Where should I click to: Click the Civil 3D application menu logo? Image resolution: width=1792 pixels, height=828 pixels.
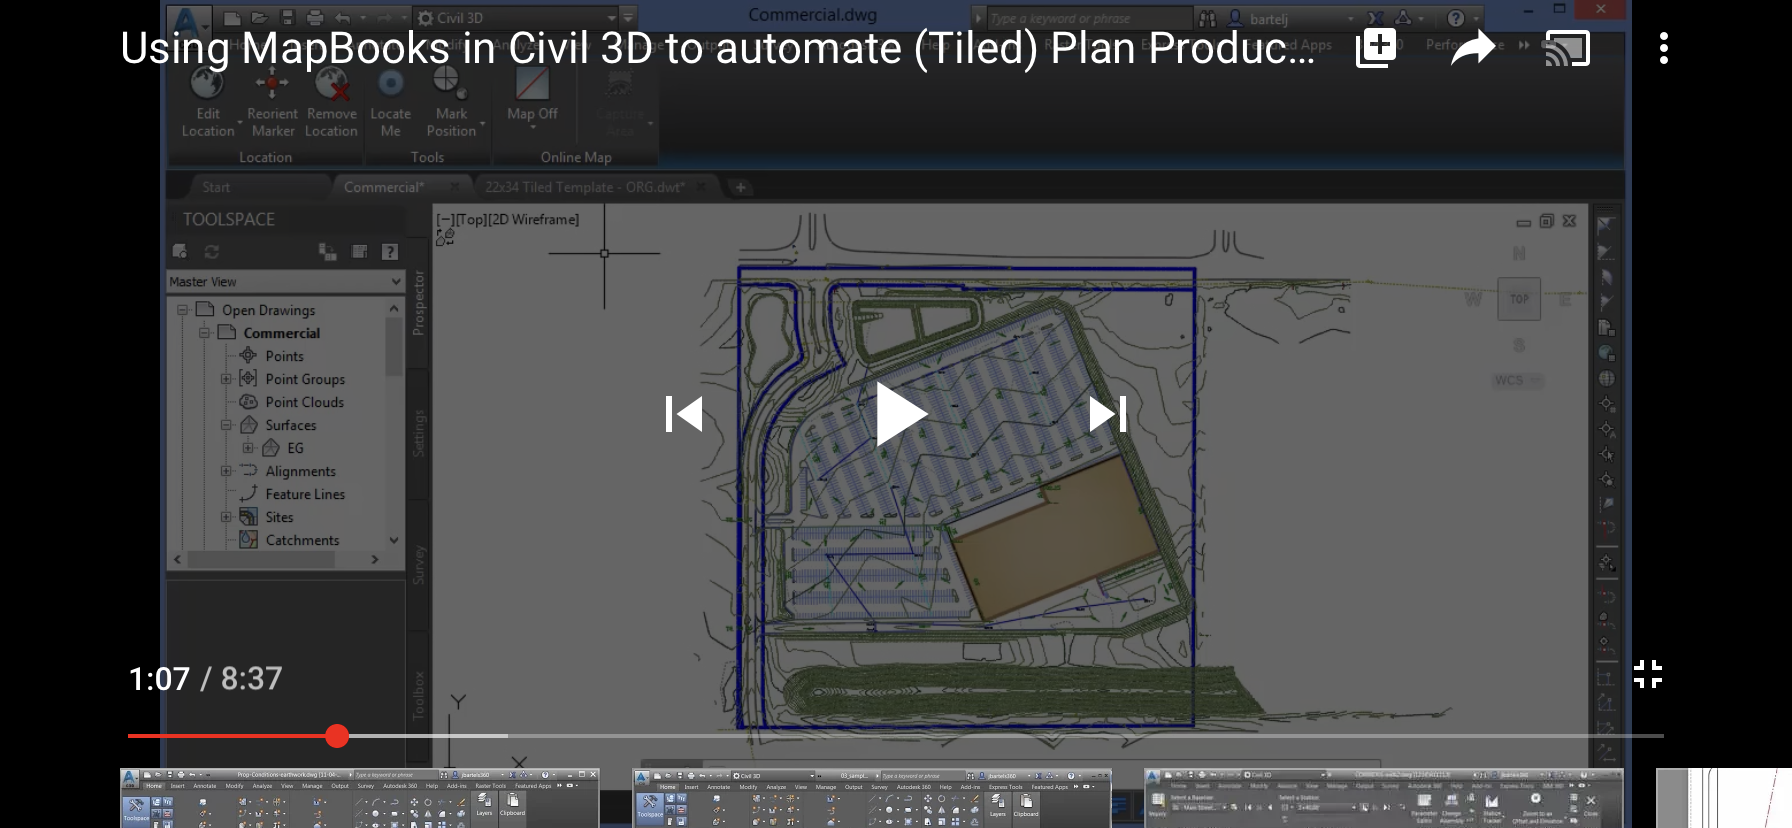[187, 20]
